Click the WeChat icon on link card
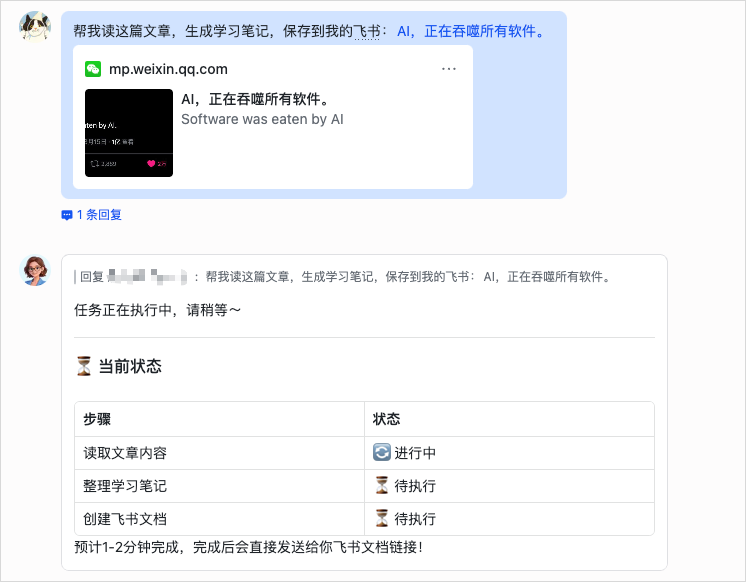Screen dimensions: 746x582 click(93, 69)
